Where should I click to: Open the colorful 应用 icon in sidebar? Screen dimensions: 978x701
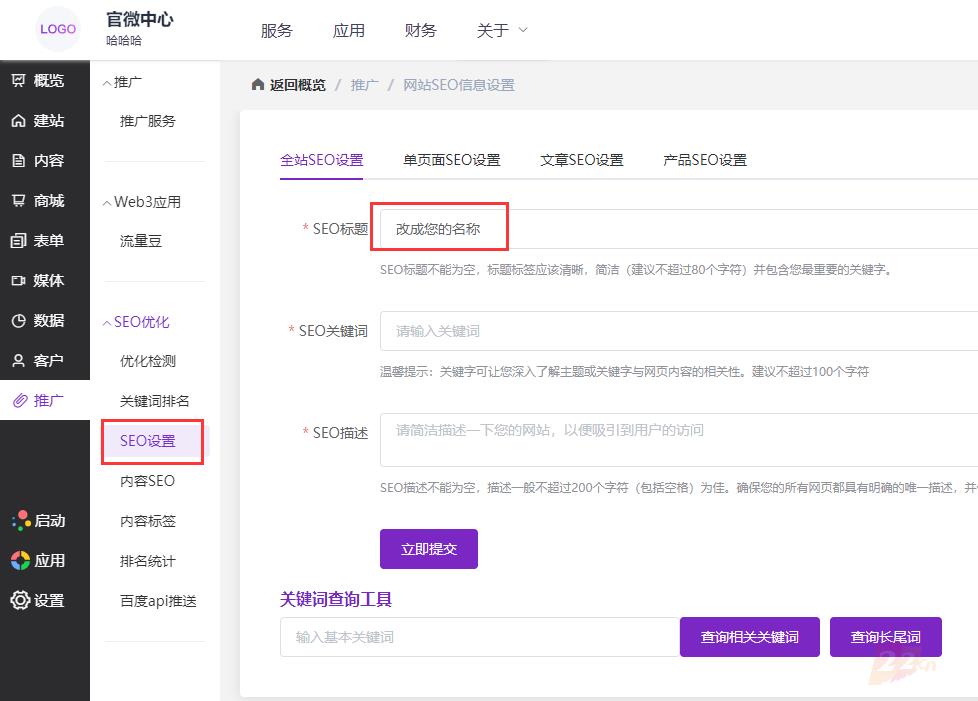click(20, 560)
